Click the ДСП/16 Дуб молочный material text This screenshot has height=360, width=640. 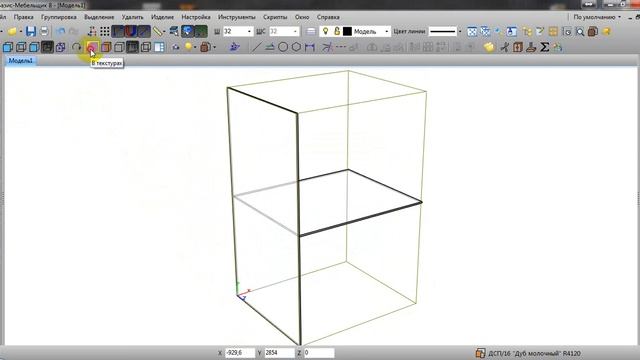[534, 353]
